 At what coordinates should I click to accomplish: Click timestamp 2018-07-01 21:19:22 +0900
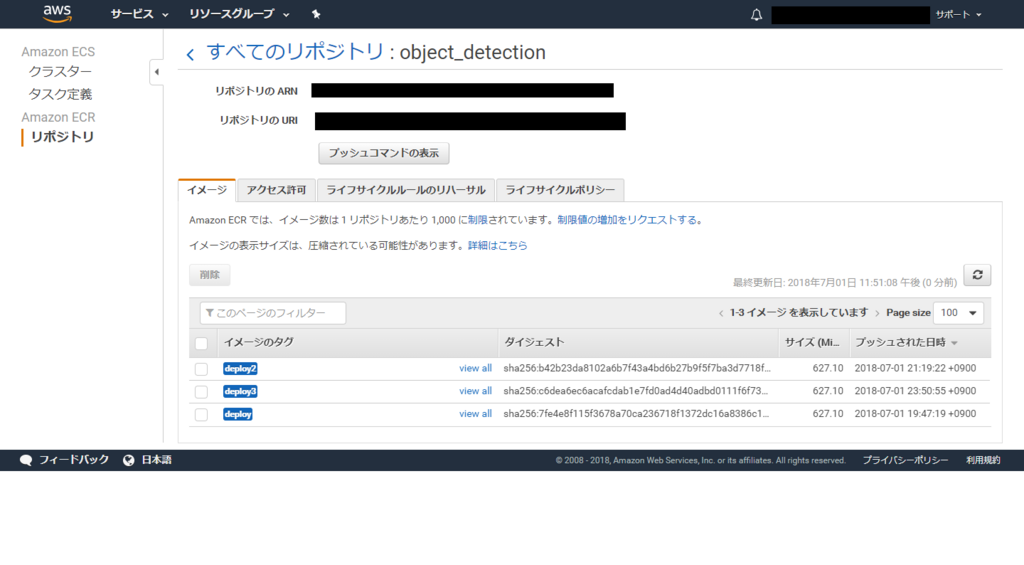pyautogui.click(x=915, y=368)
